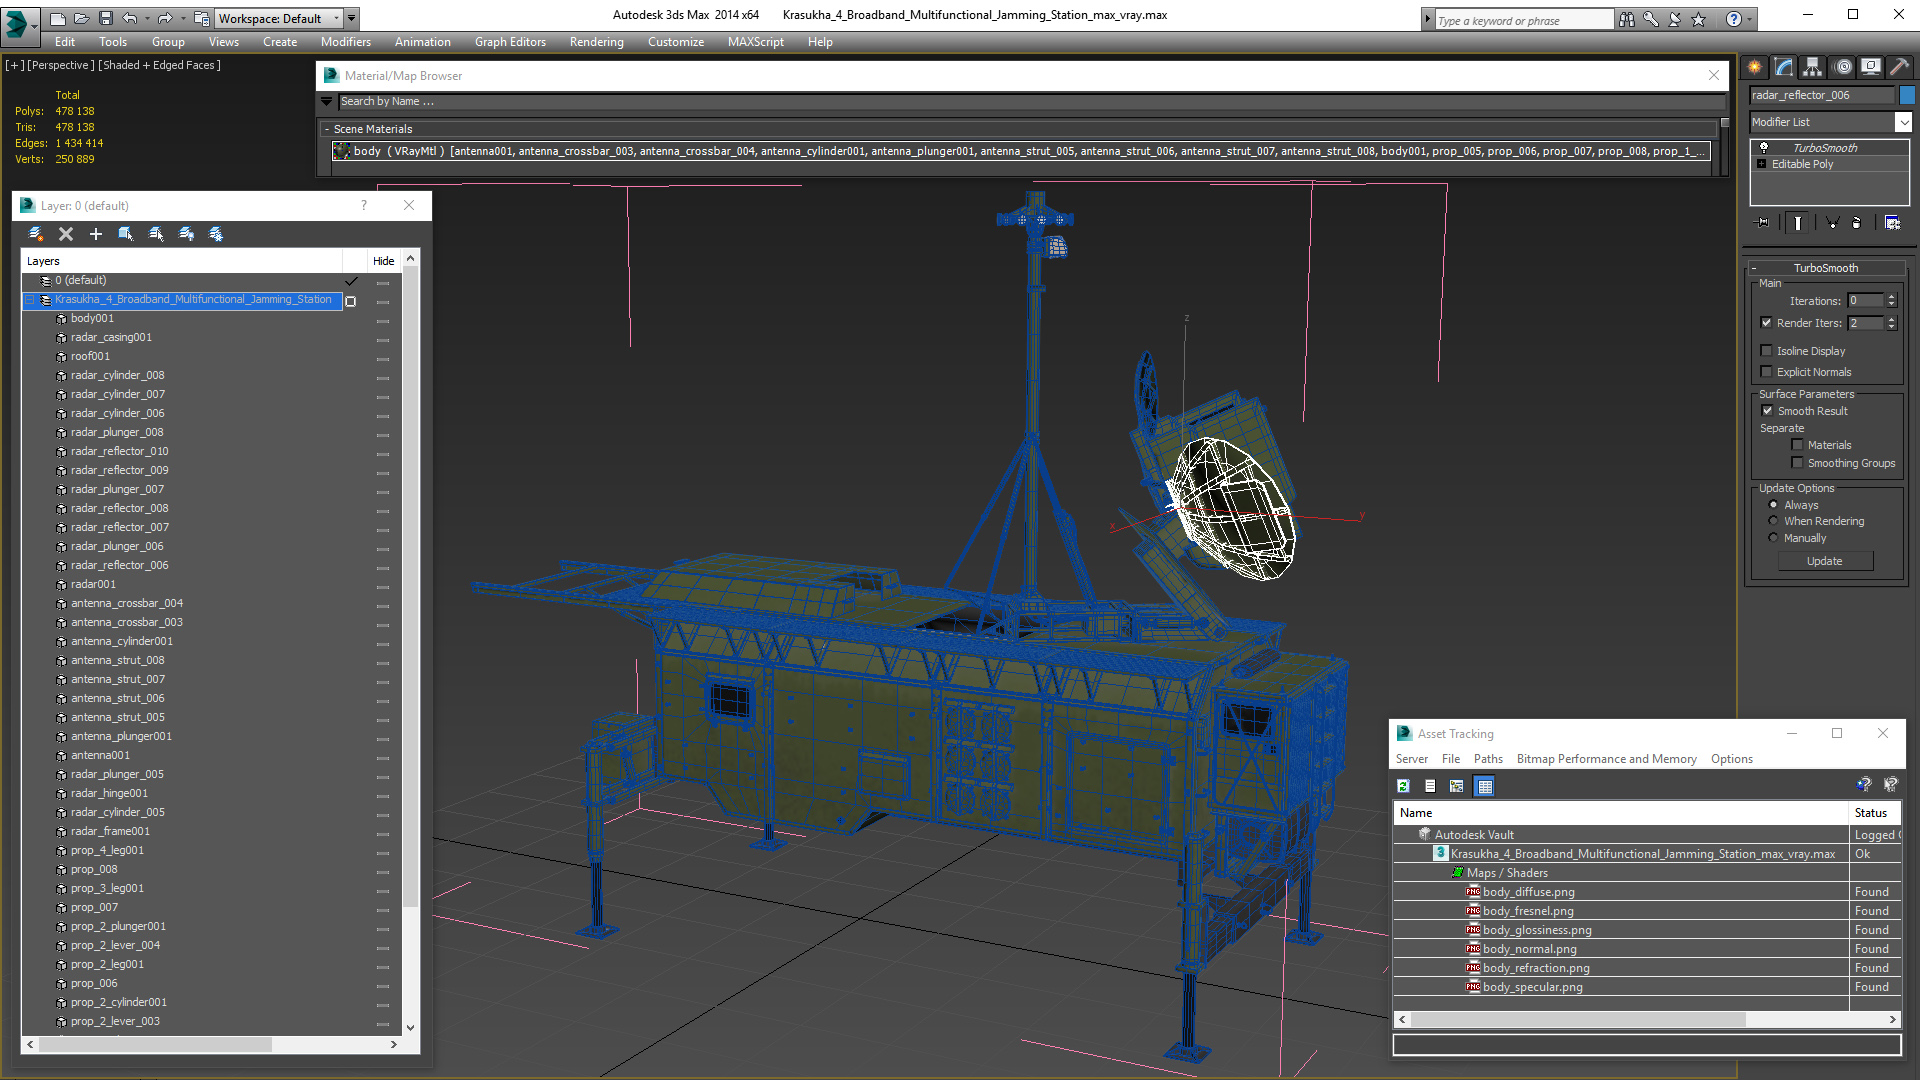Image resolution: width=1920 pixels, height=1080 pixels.
Task: Collapse the Krasukha_4 layer tree node
Action: tap(30, 300)
